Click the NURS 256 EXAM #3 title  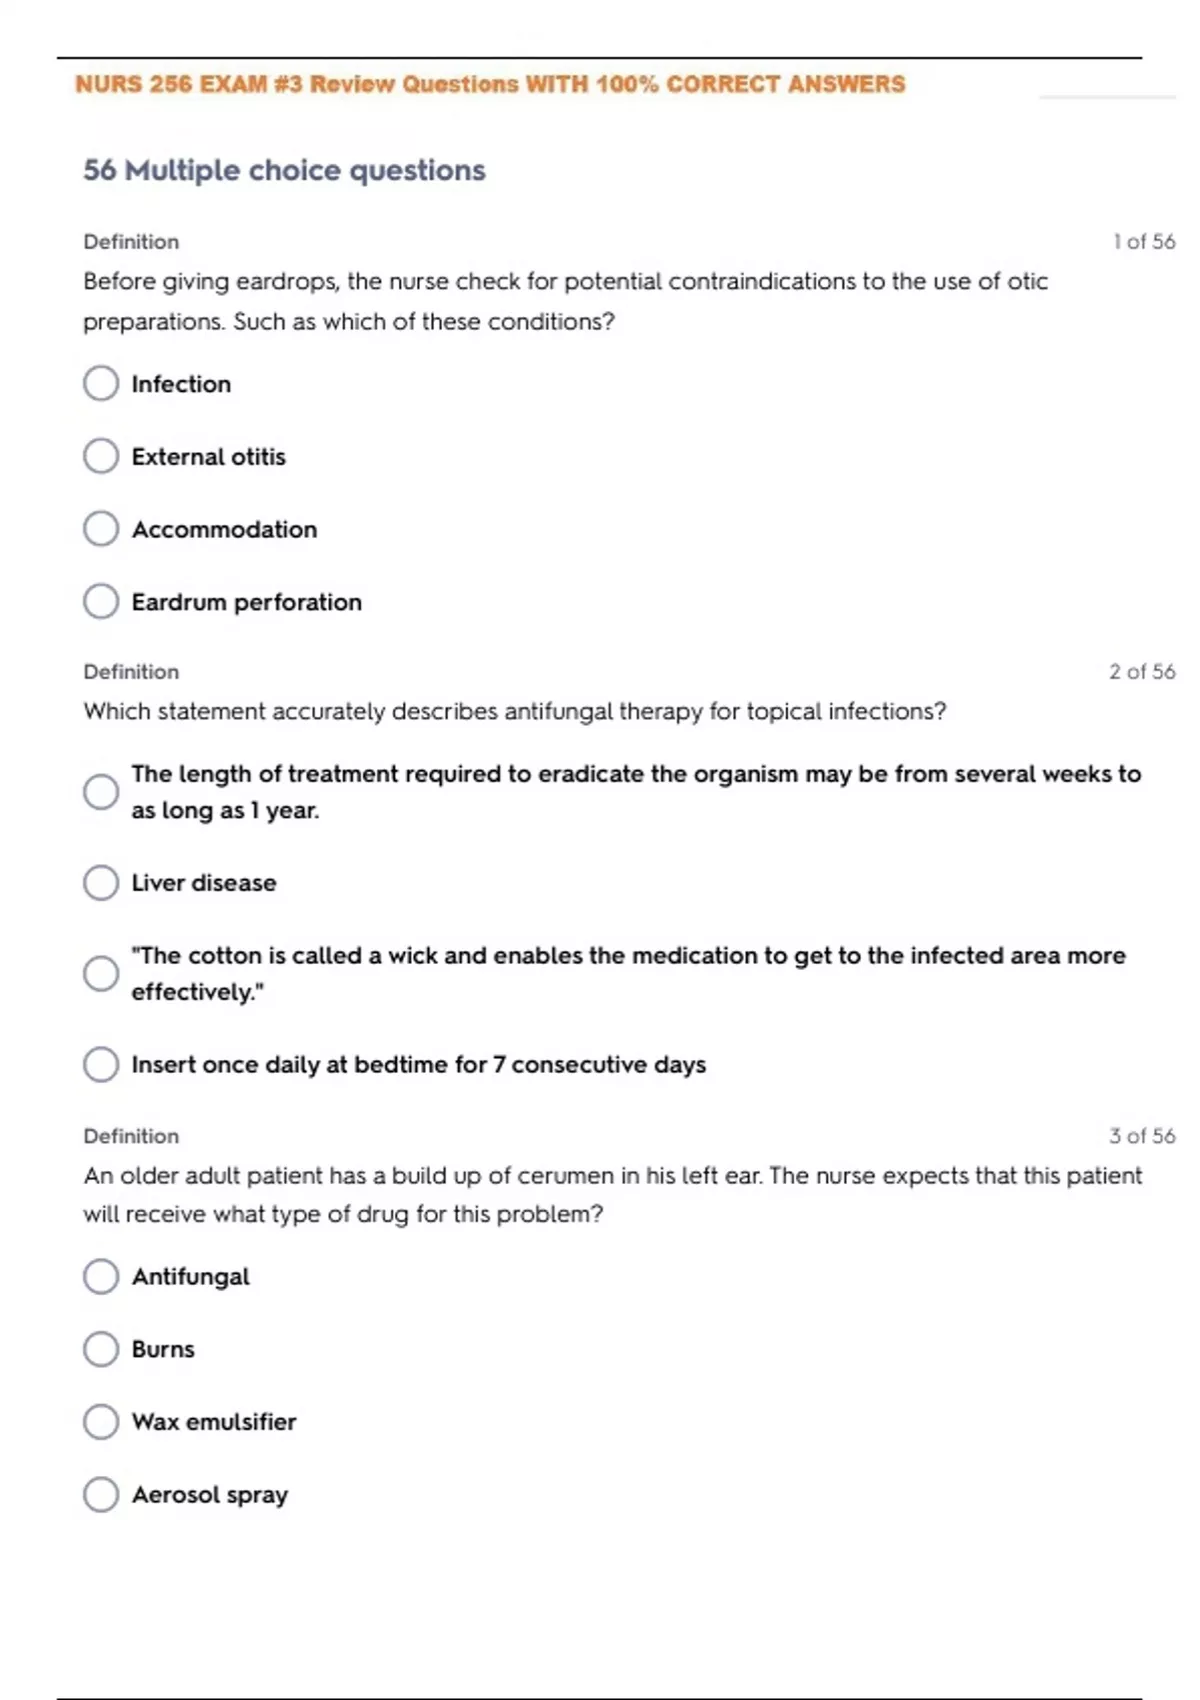490,84
